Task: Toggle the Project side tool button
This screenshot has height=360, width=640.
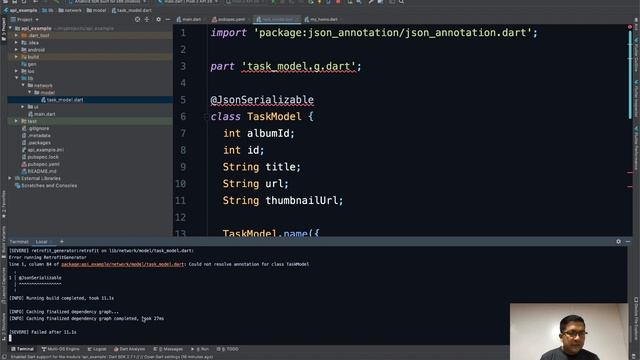Action: coord(4,29)
